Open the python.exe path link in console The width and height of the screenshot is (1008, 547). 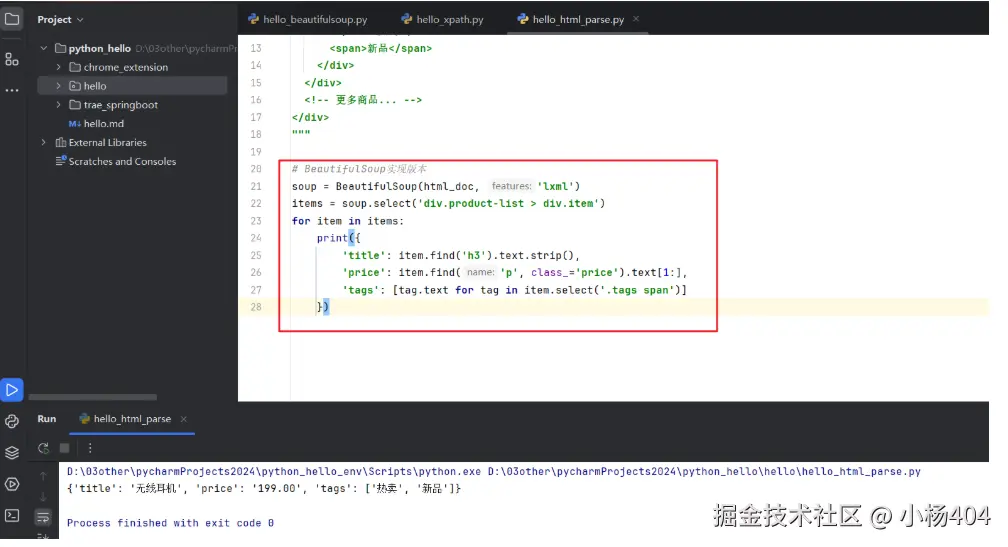pyautogui.click(x=274, y=471)
